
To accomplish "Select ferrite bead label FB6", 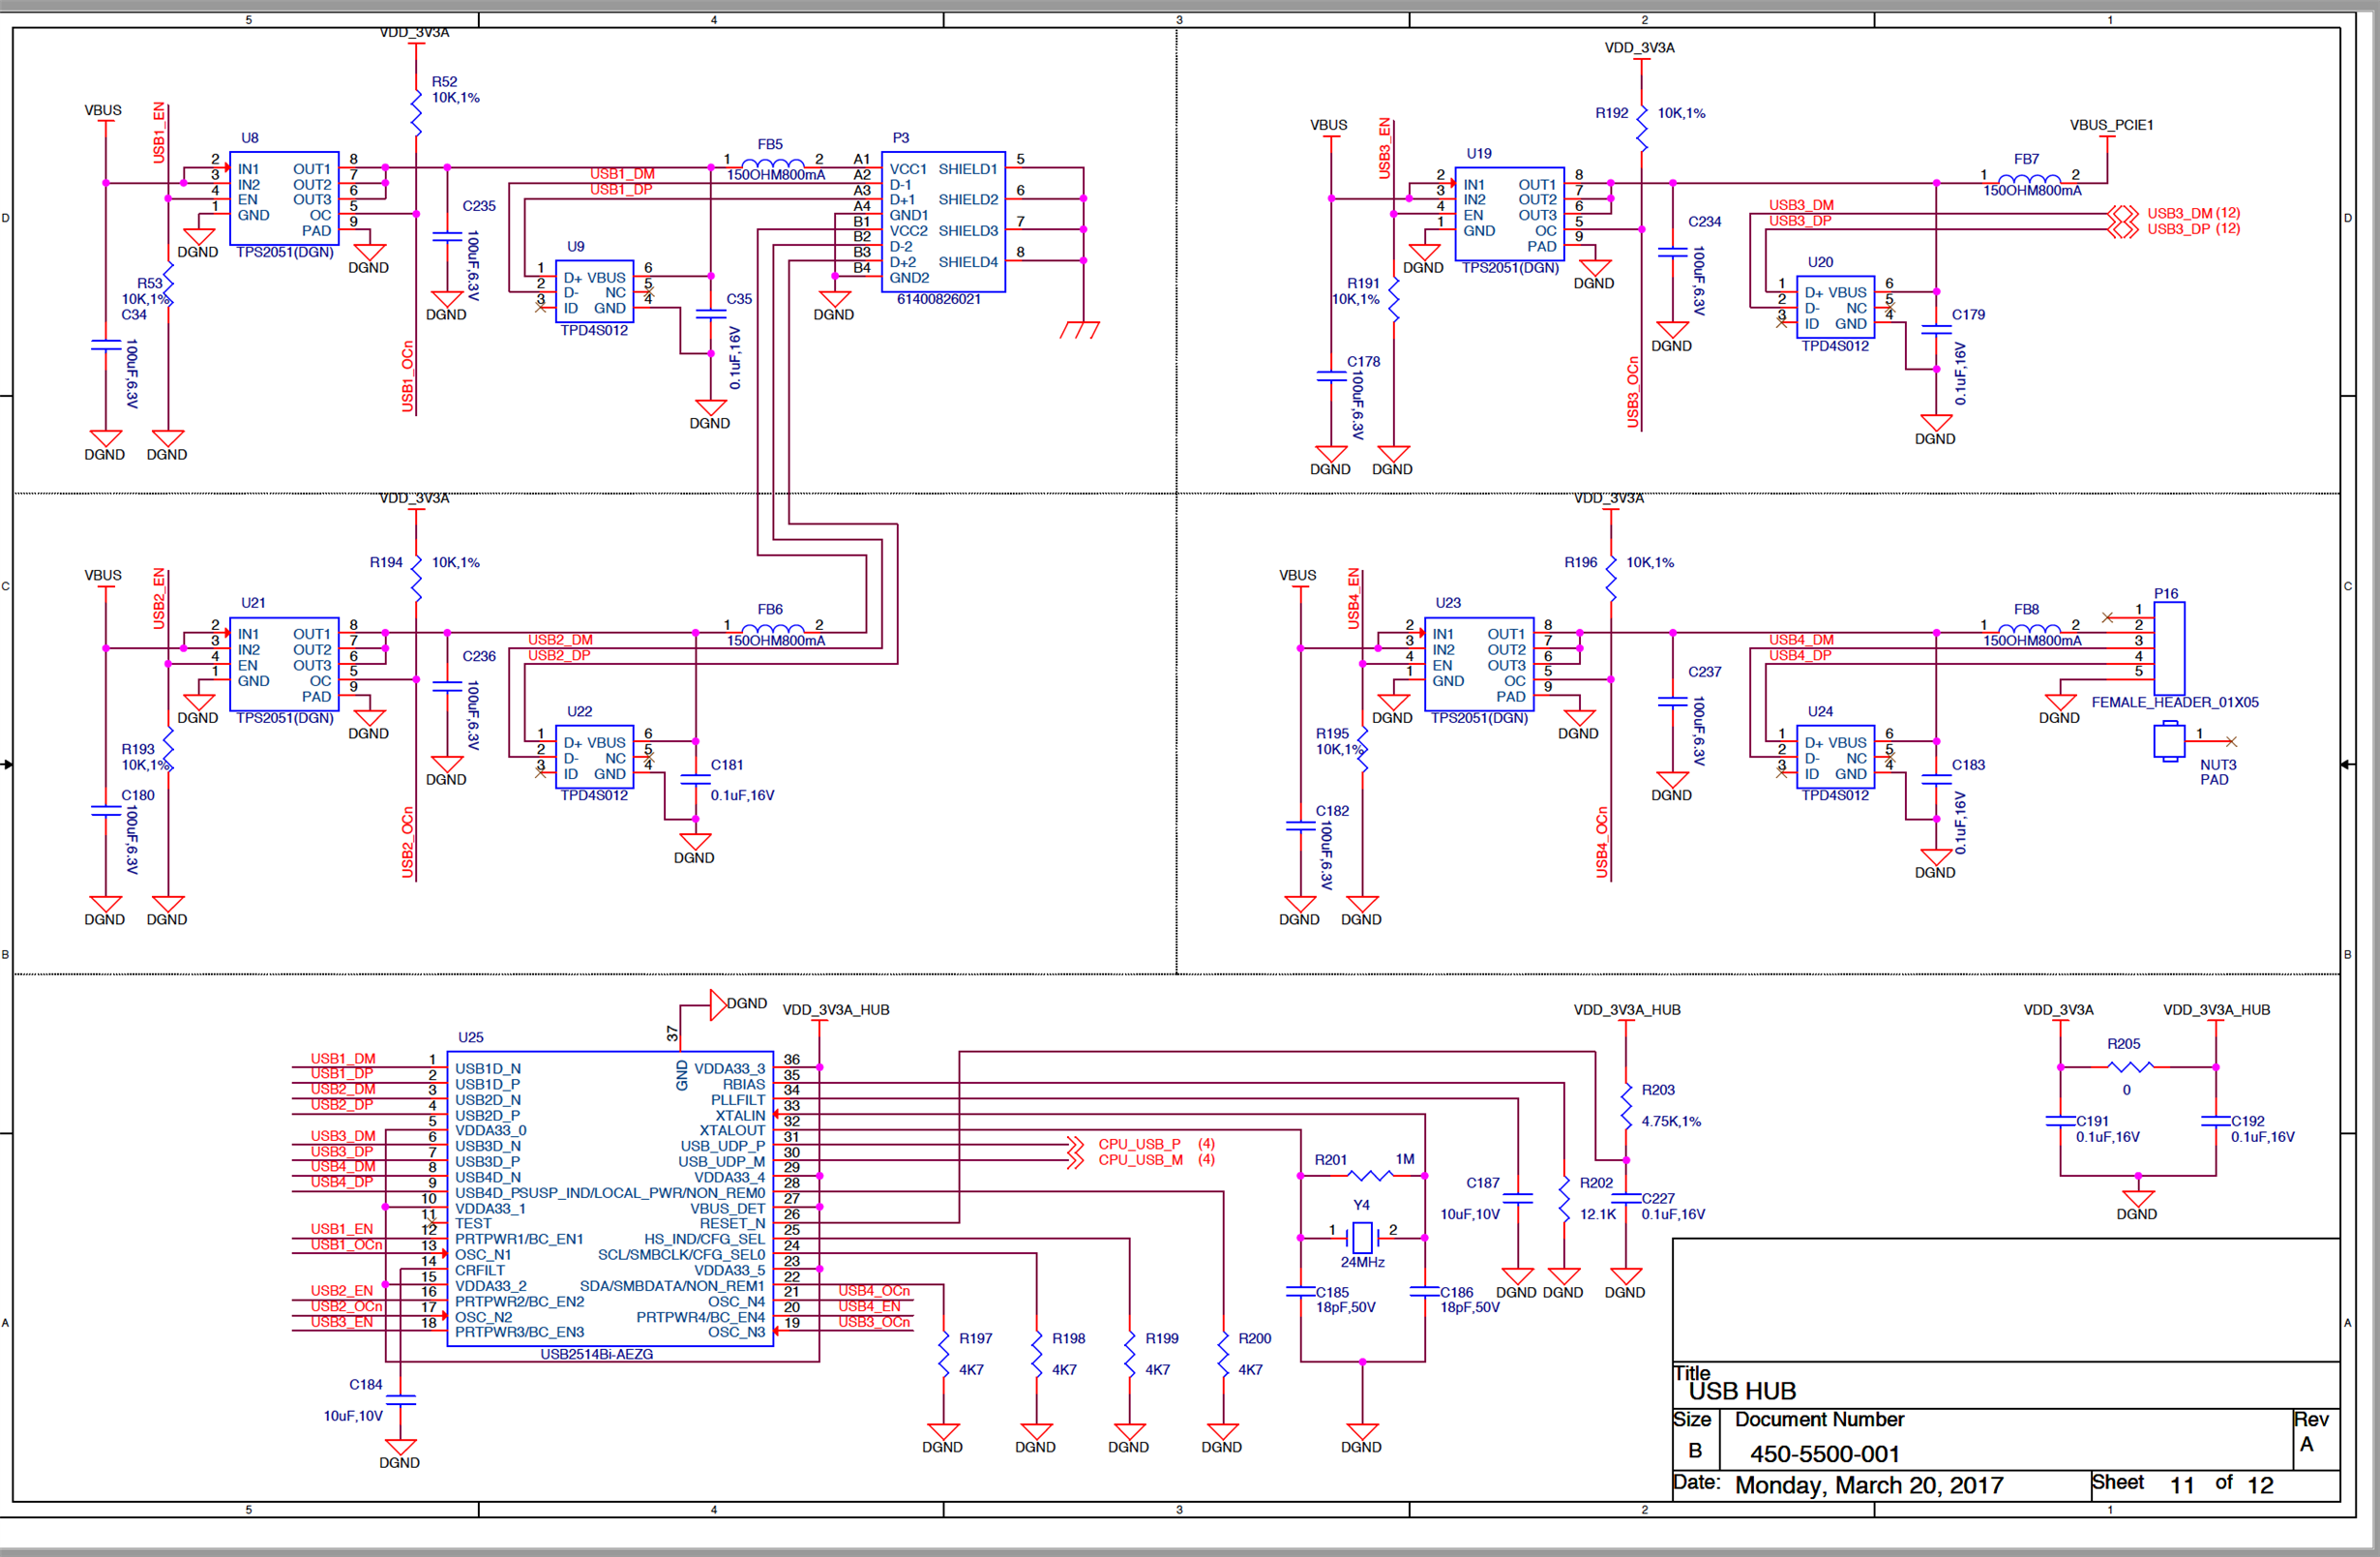I will pos(769,609).
